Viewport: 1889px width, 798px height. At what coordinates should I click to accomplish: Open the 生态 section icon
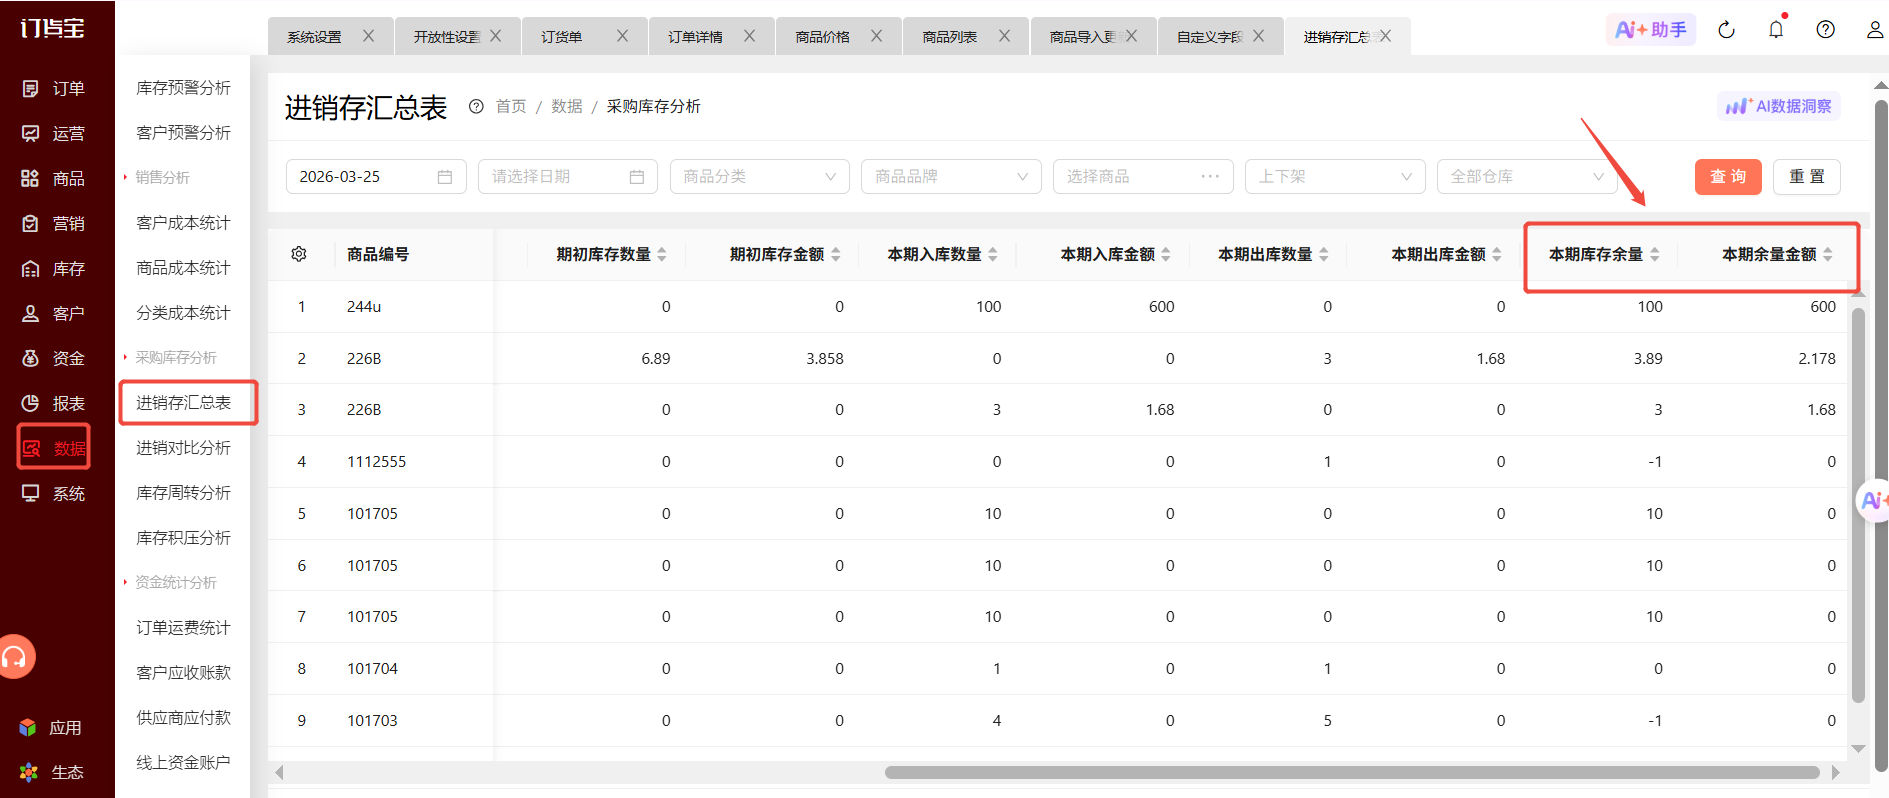28,772
